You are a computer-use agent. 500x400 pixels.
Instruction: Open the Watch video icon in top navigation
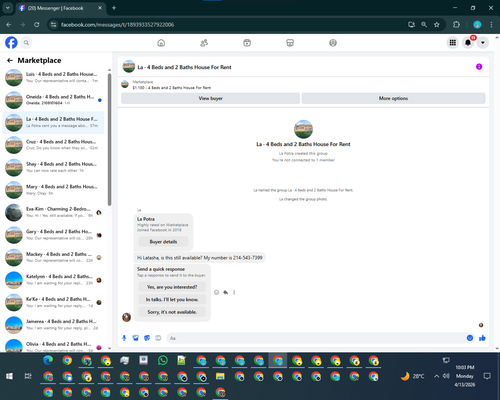point(247,43)
